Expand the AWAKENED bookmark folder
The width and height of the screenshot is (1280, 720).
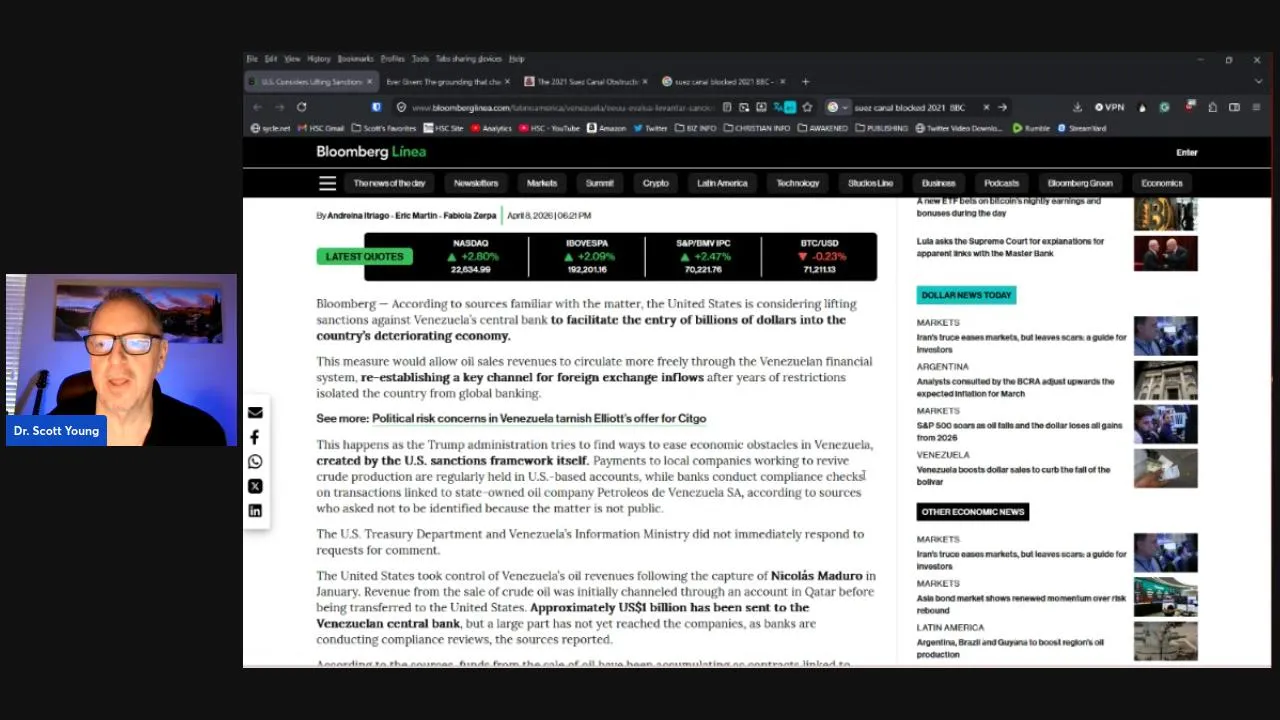click(x=823, y=128)
